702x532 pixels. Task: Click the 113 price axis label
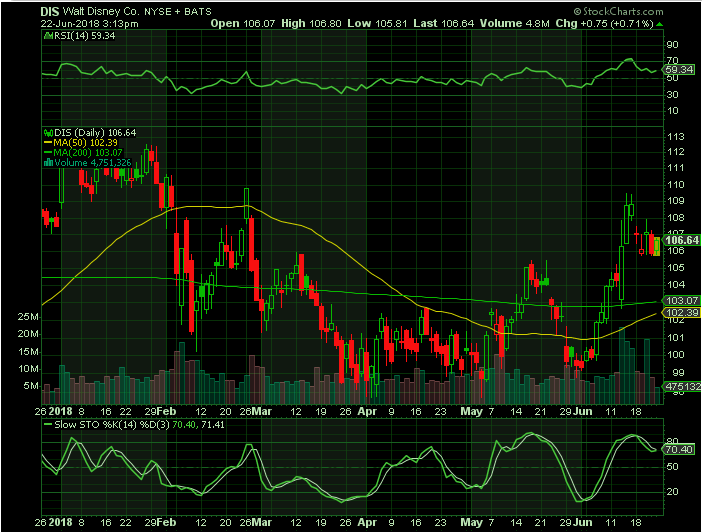click(x=676, y=137)
